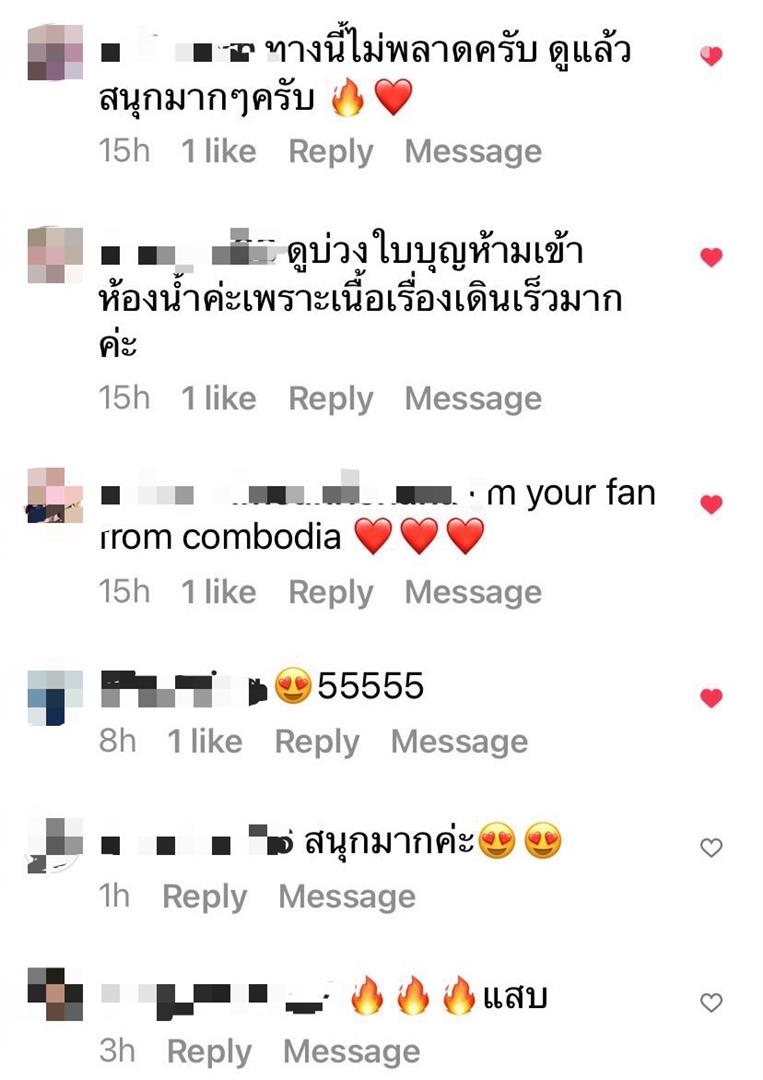Reply to the 3h old แสบ comment
This screenshot has height=1080, width=763.
[x=209, y=1052]
